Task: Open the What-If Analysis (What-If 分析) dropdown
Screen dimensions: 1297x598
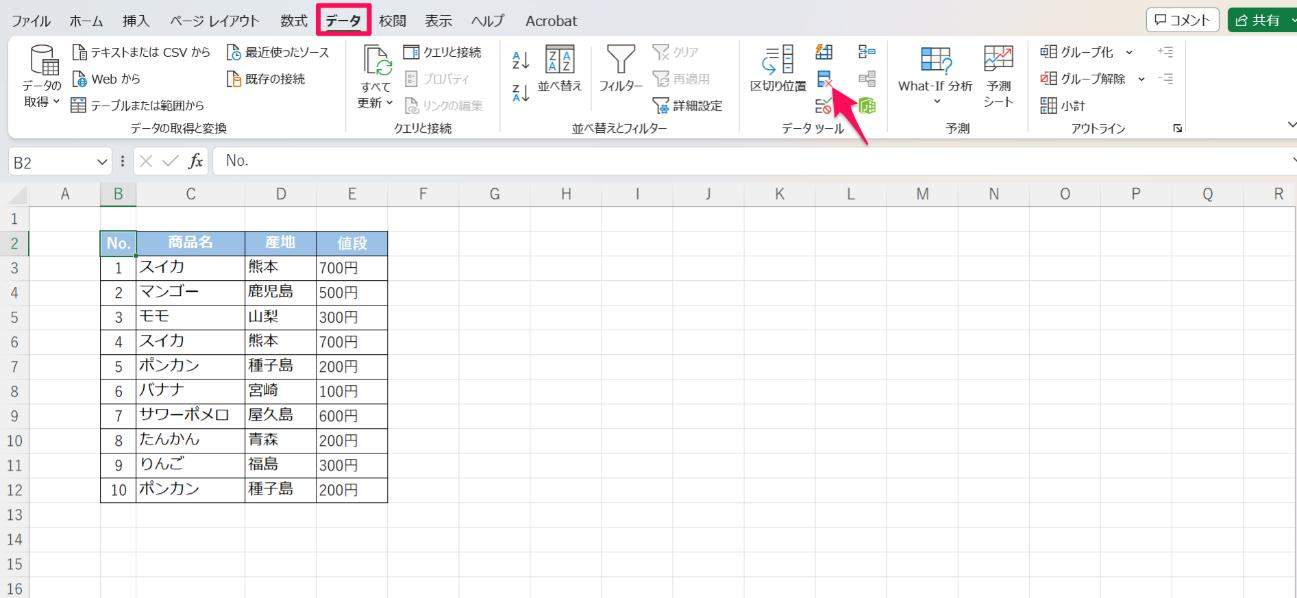Action: [x=936, y=75]
